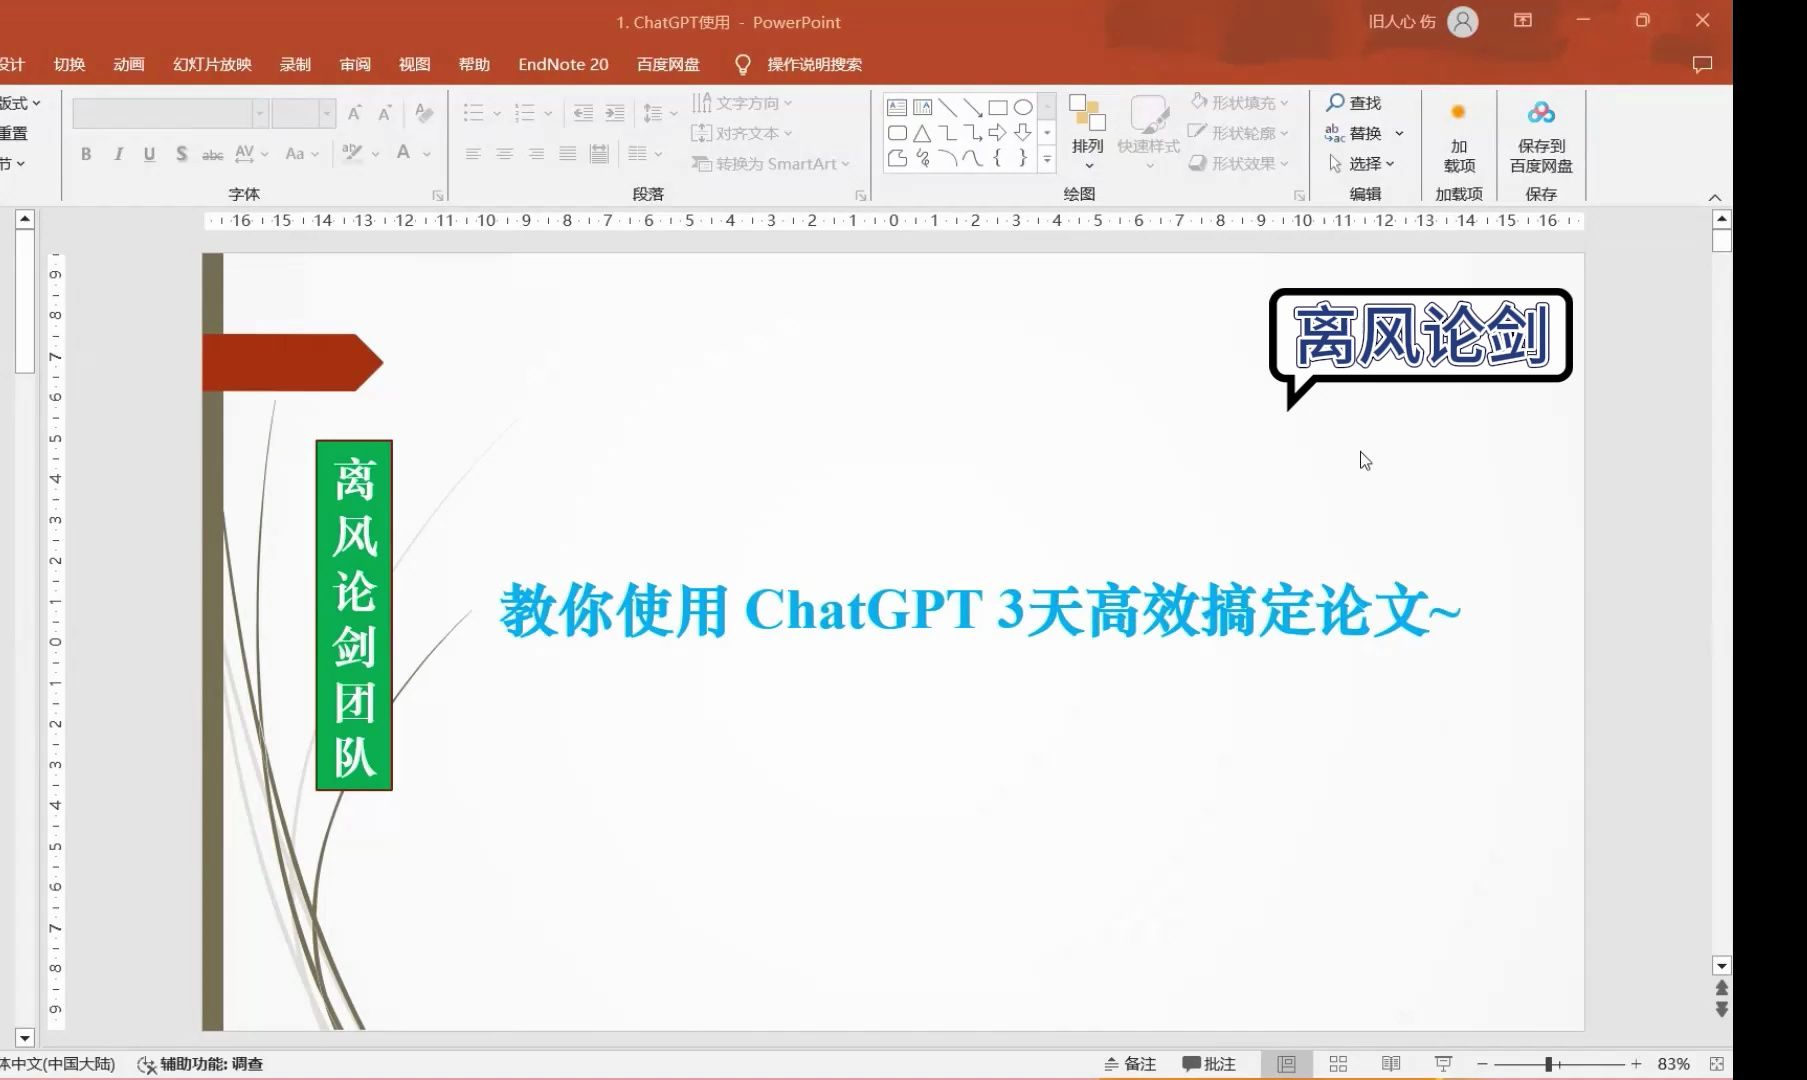This screenshot has height=1080, width=1807.
Task: Open the add-ins (加载项) button
Action: coord(1459,136)
